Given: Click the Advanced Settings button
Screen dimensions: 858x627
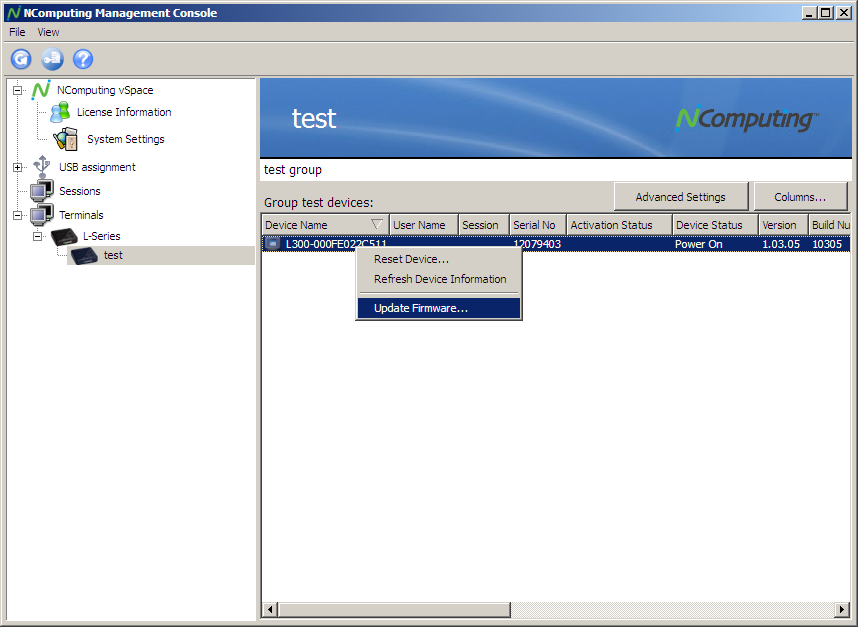Looking at the screenshot, I should click(x=681, y=197).
